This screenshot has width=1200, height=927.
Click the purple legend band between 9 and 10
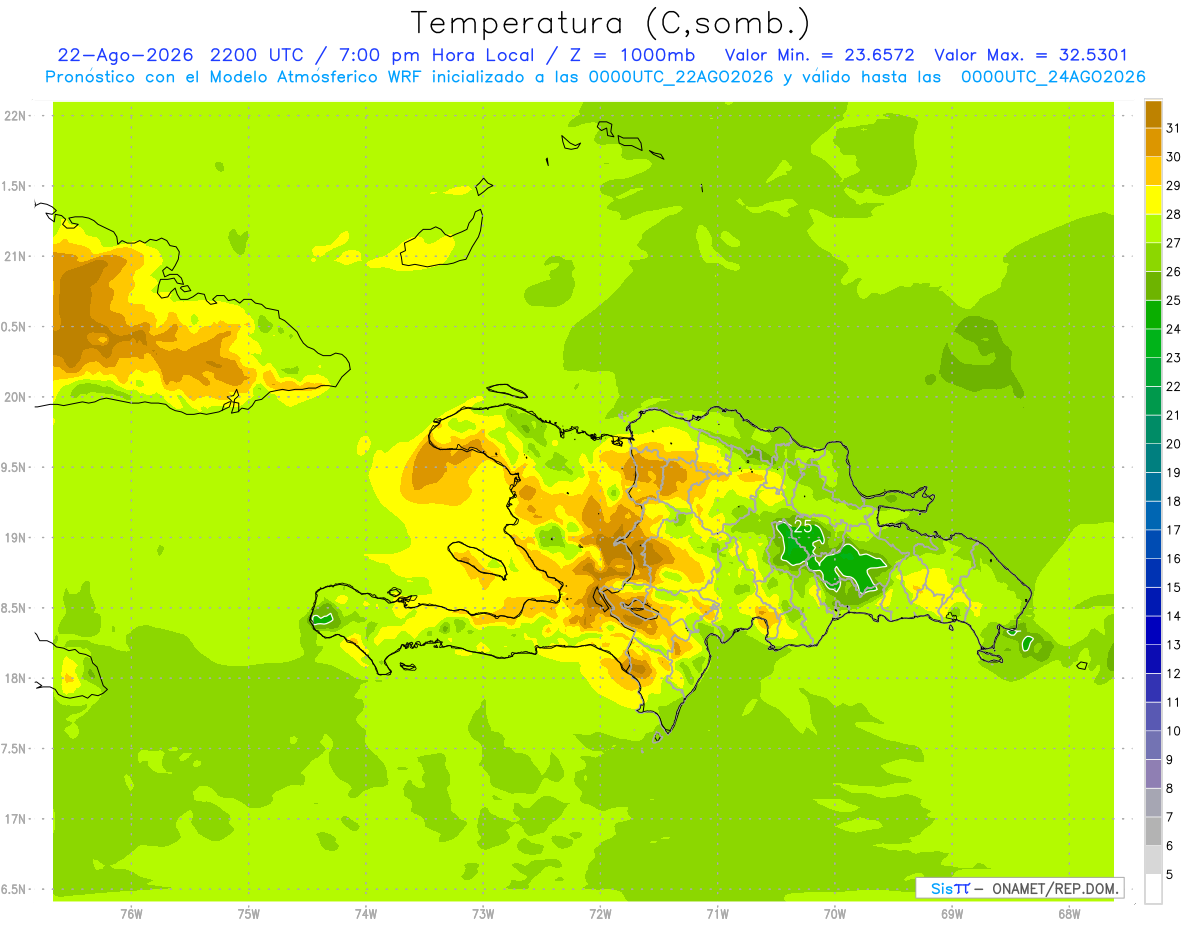1153,745
